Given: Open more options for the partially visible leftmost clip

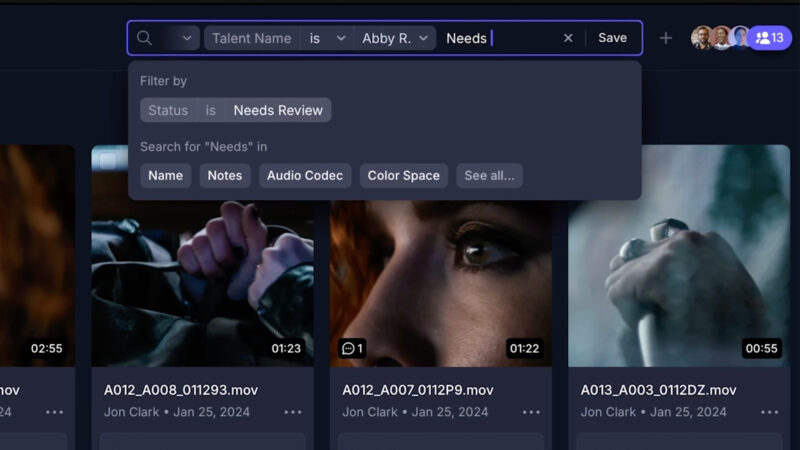Looking at the screenshot, I should pos(55,412).
